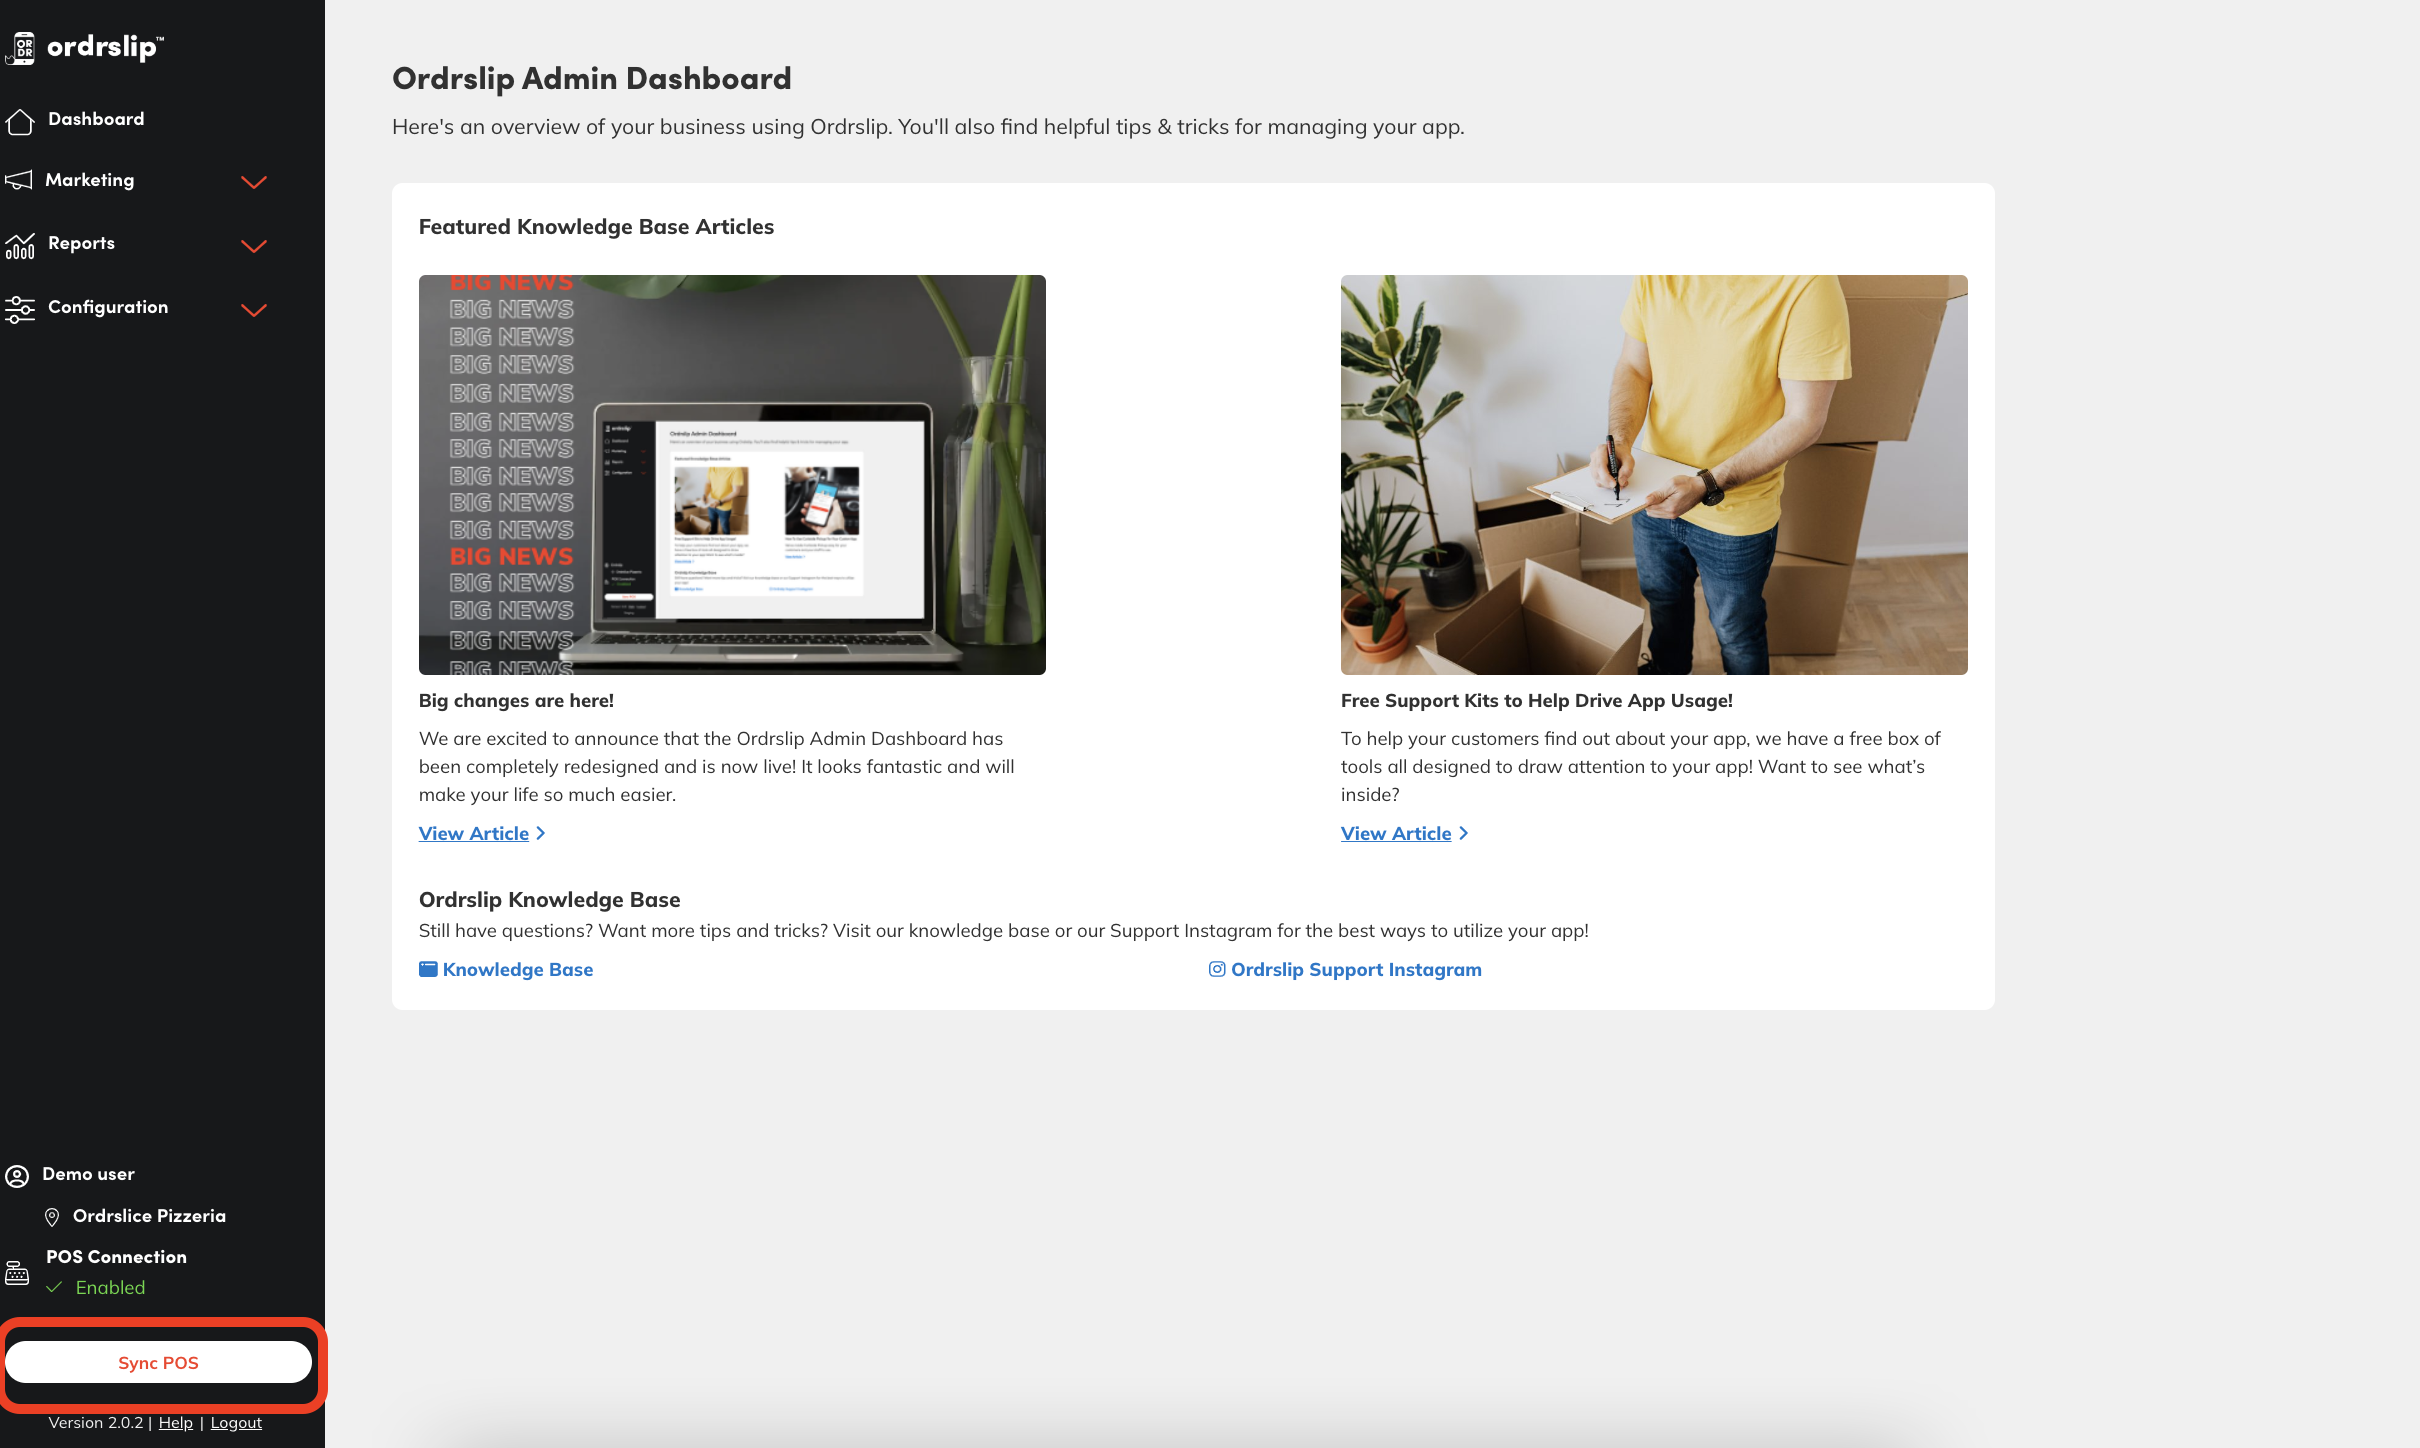This screenshot has height=1448, width=2420.
Task: Click the Logout link in sidebar footer
Action: (236, 1422)
